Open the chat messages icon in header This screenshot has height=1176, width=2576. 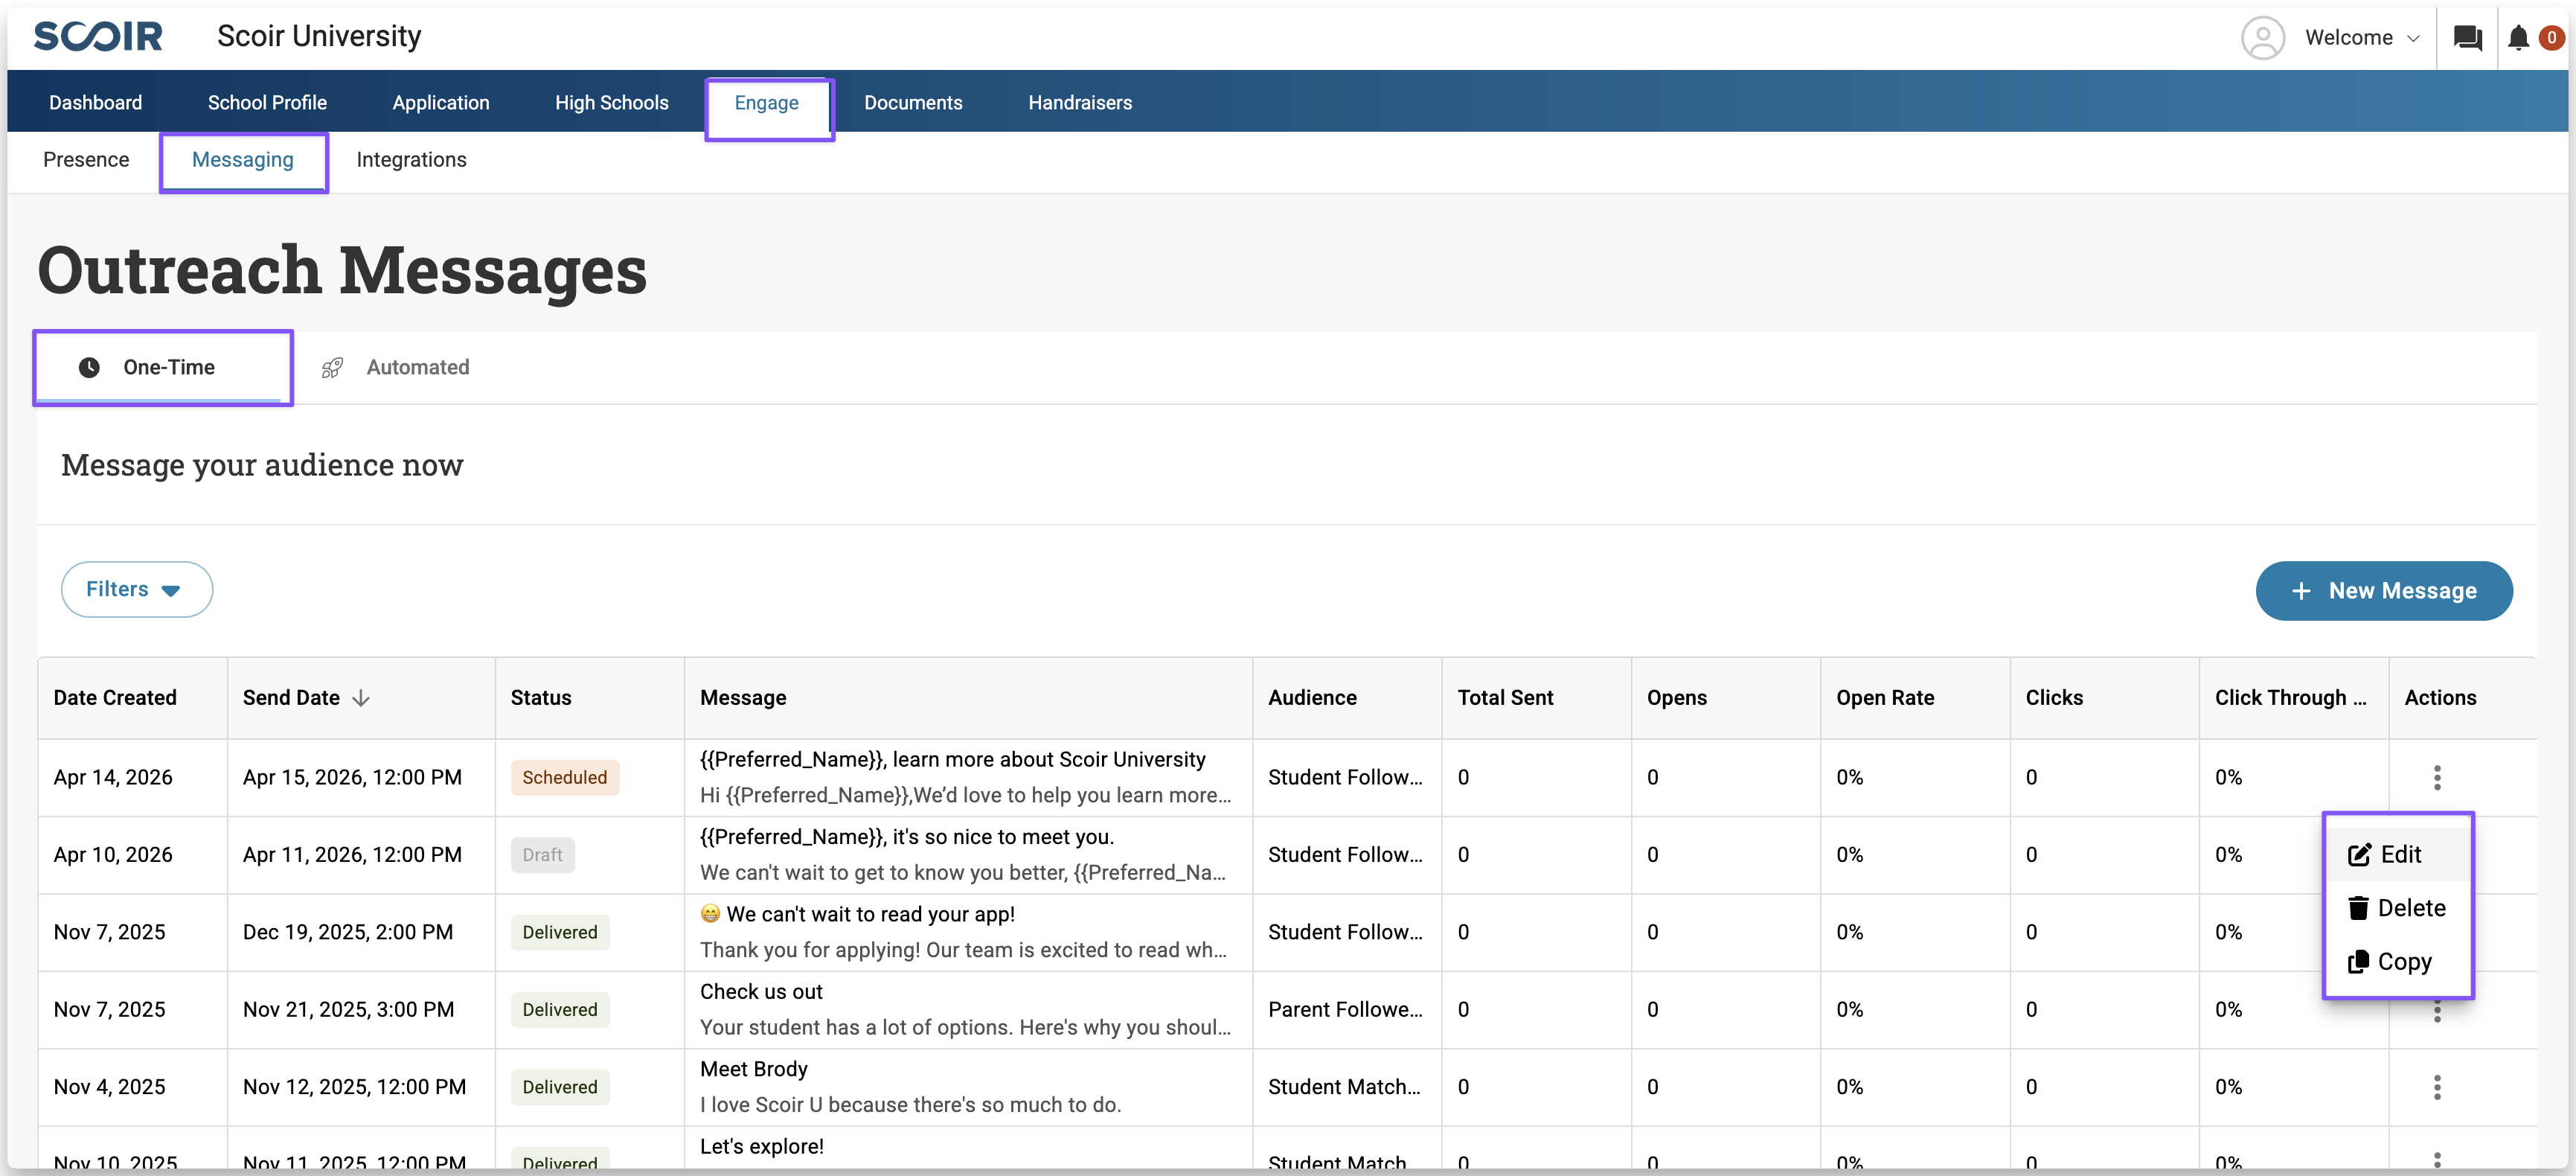2467,38
